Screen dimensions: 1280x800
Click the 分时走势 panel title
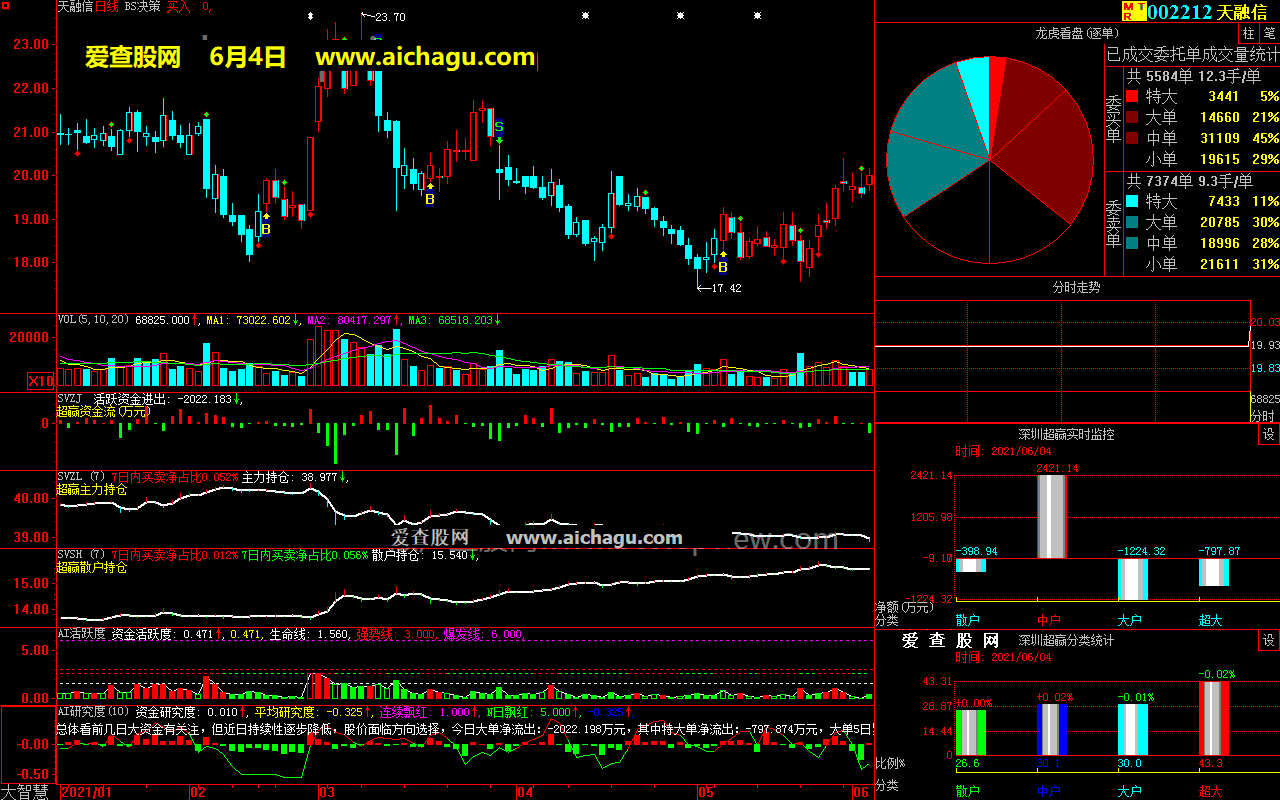coord(1076,287)
